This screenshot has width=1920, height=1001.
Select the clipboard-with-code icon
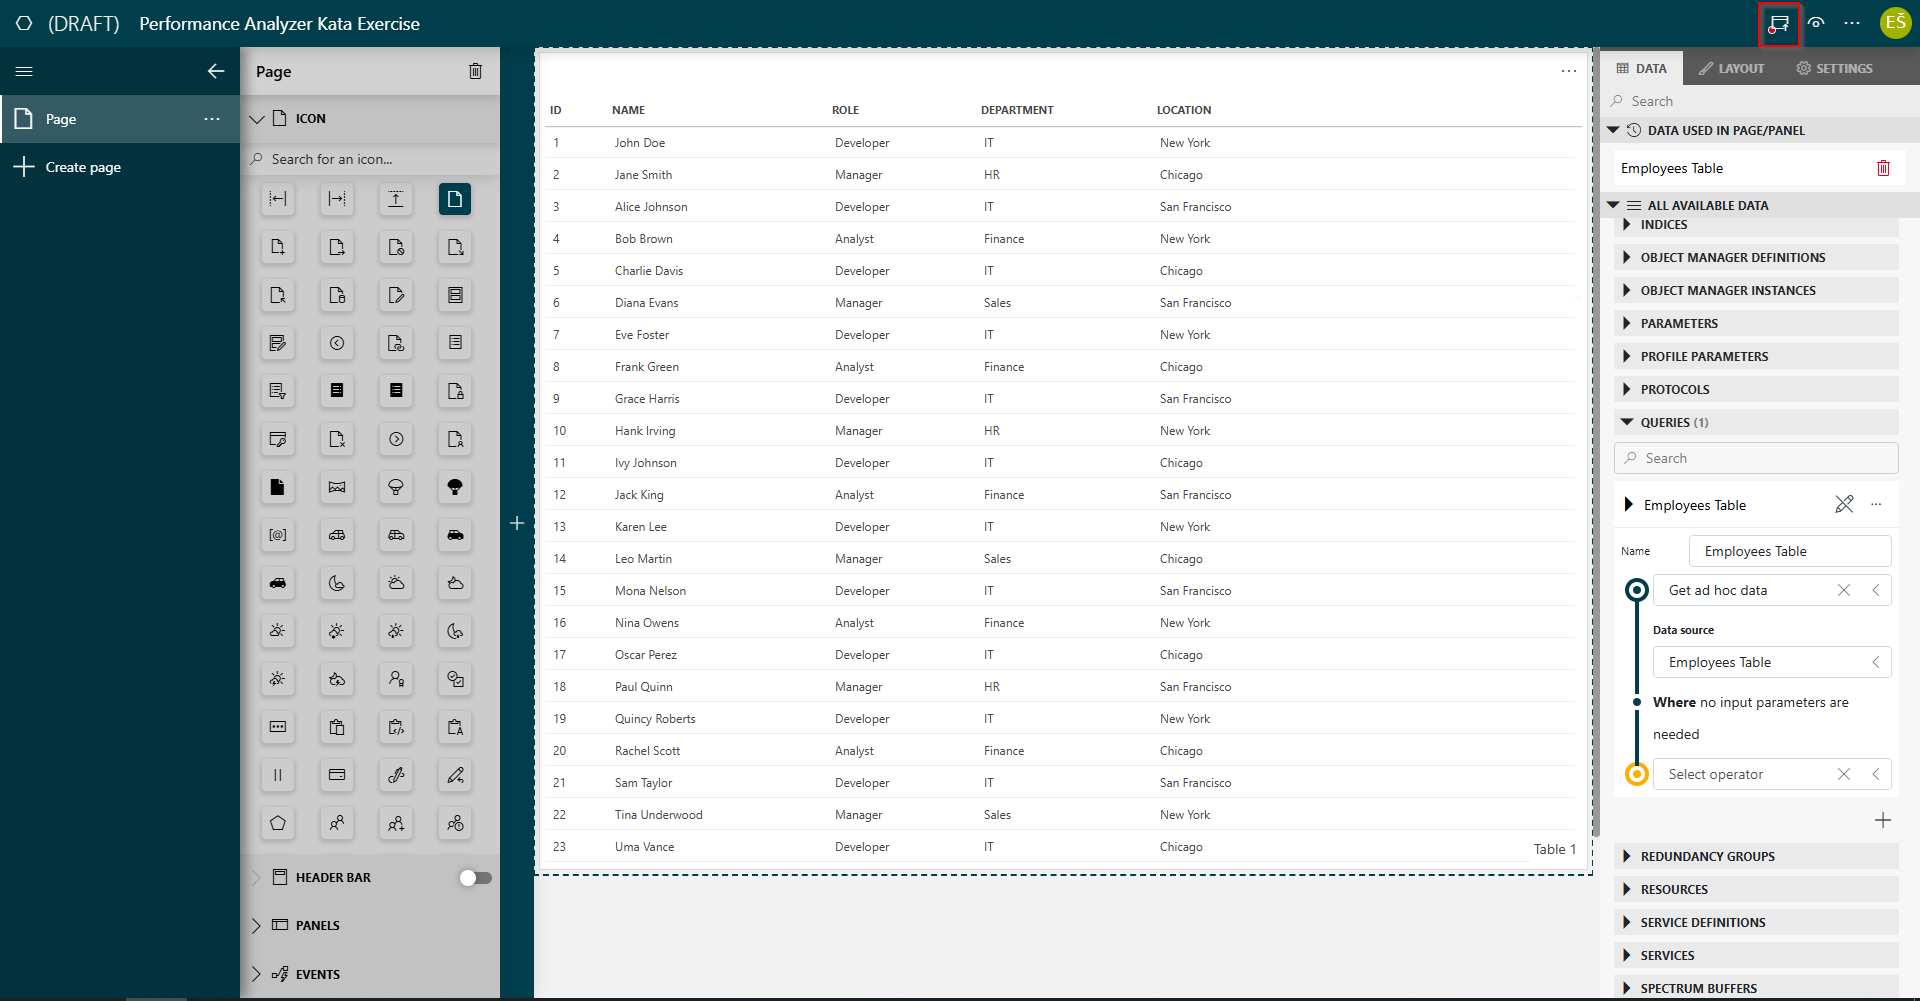pyautogui.click(x=396, y=727)
